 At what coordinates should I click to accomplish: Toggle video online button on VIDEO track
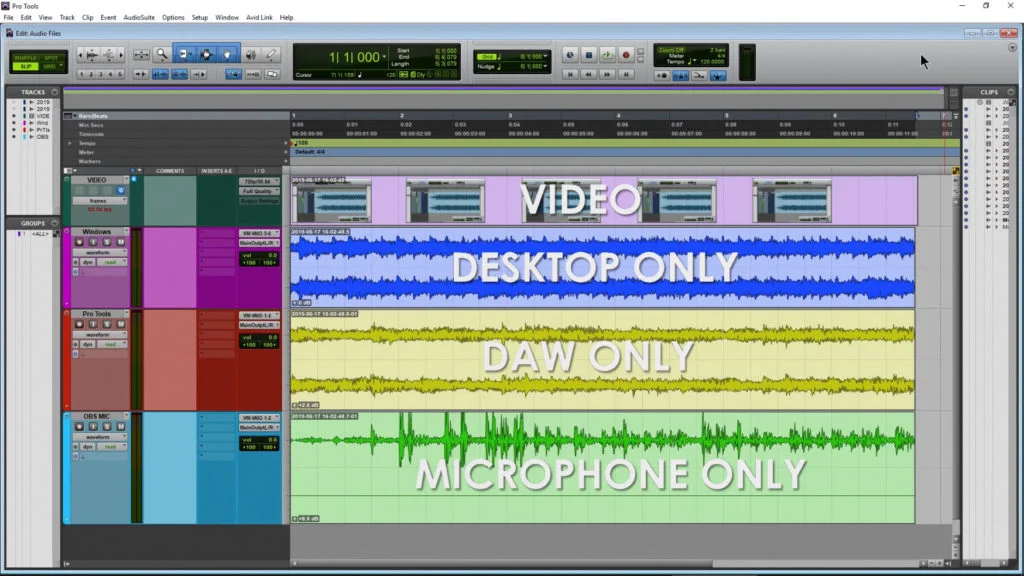(121, 190)
